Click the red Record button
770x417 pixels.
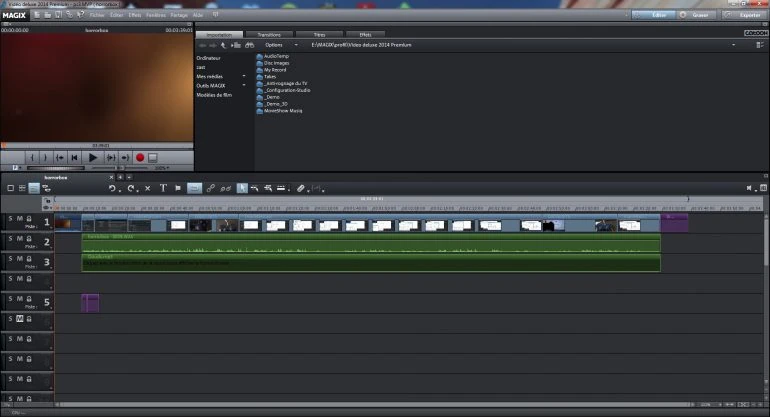tap(140, 158)
